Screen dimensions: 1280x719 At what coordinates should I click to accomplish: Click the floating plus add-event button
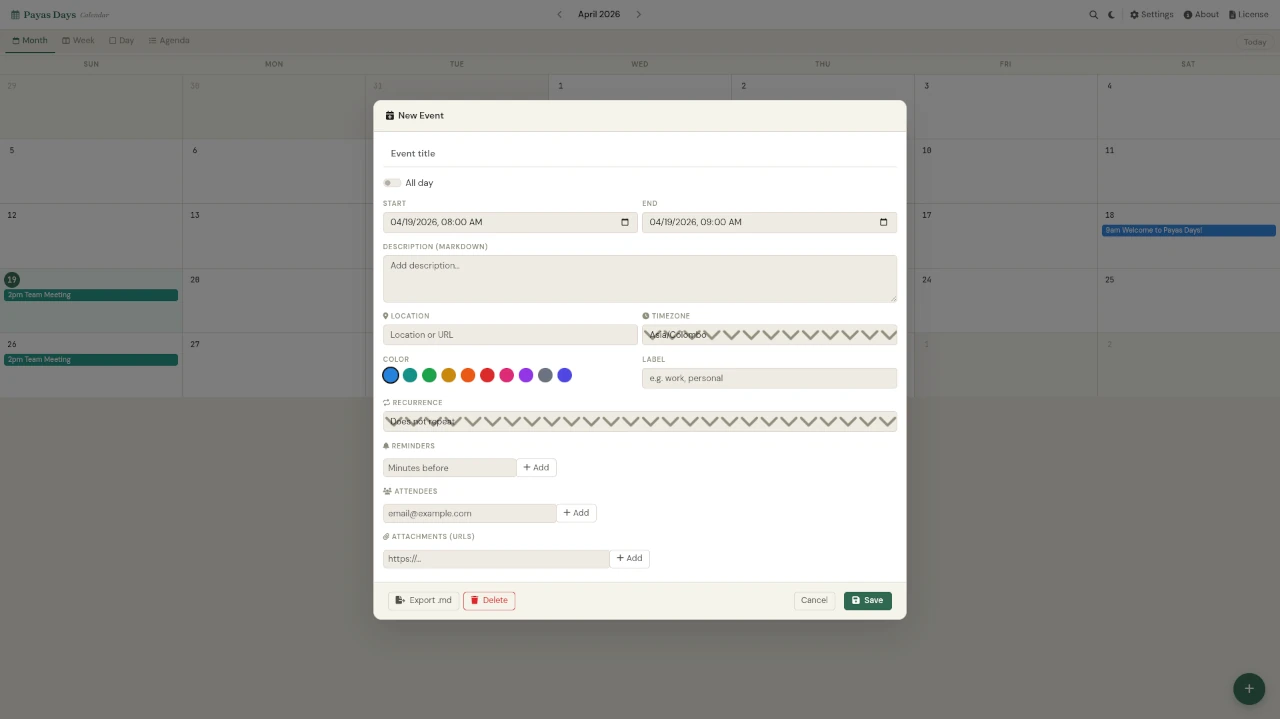pyautogui.click(x=1248, y=689)
